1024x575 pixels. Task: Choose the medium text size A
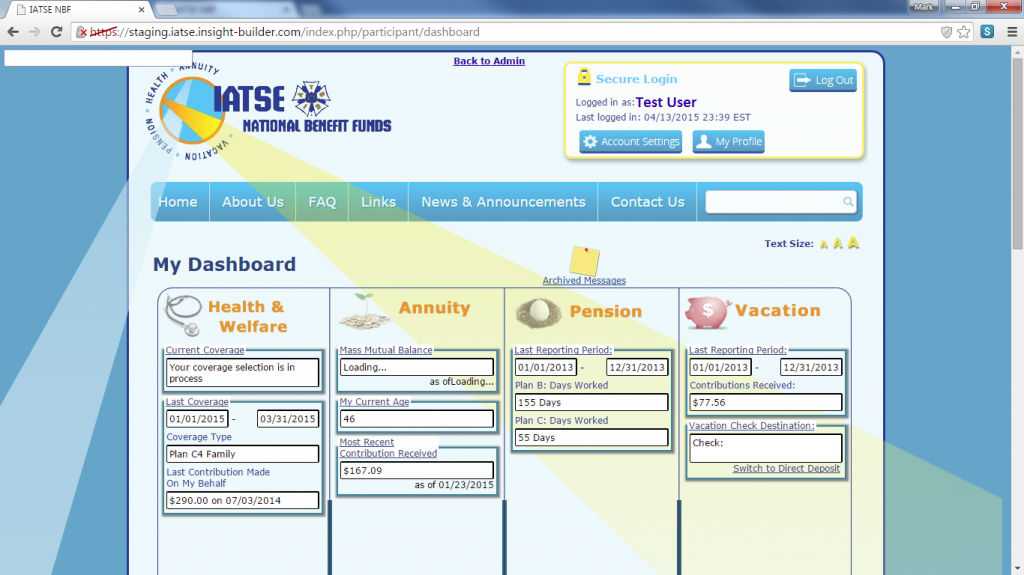click(x=837, y=244)
